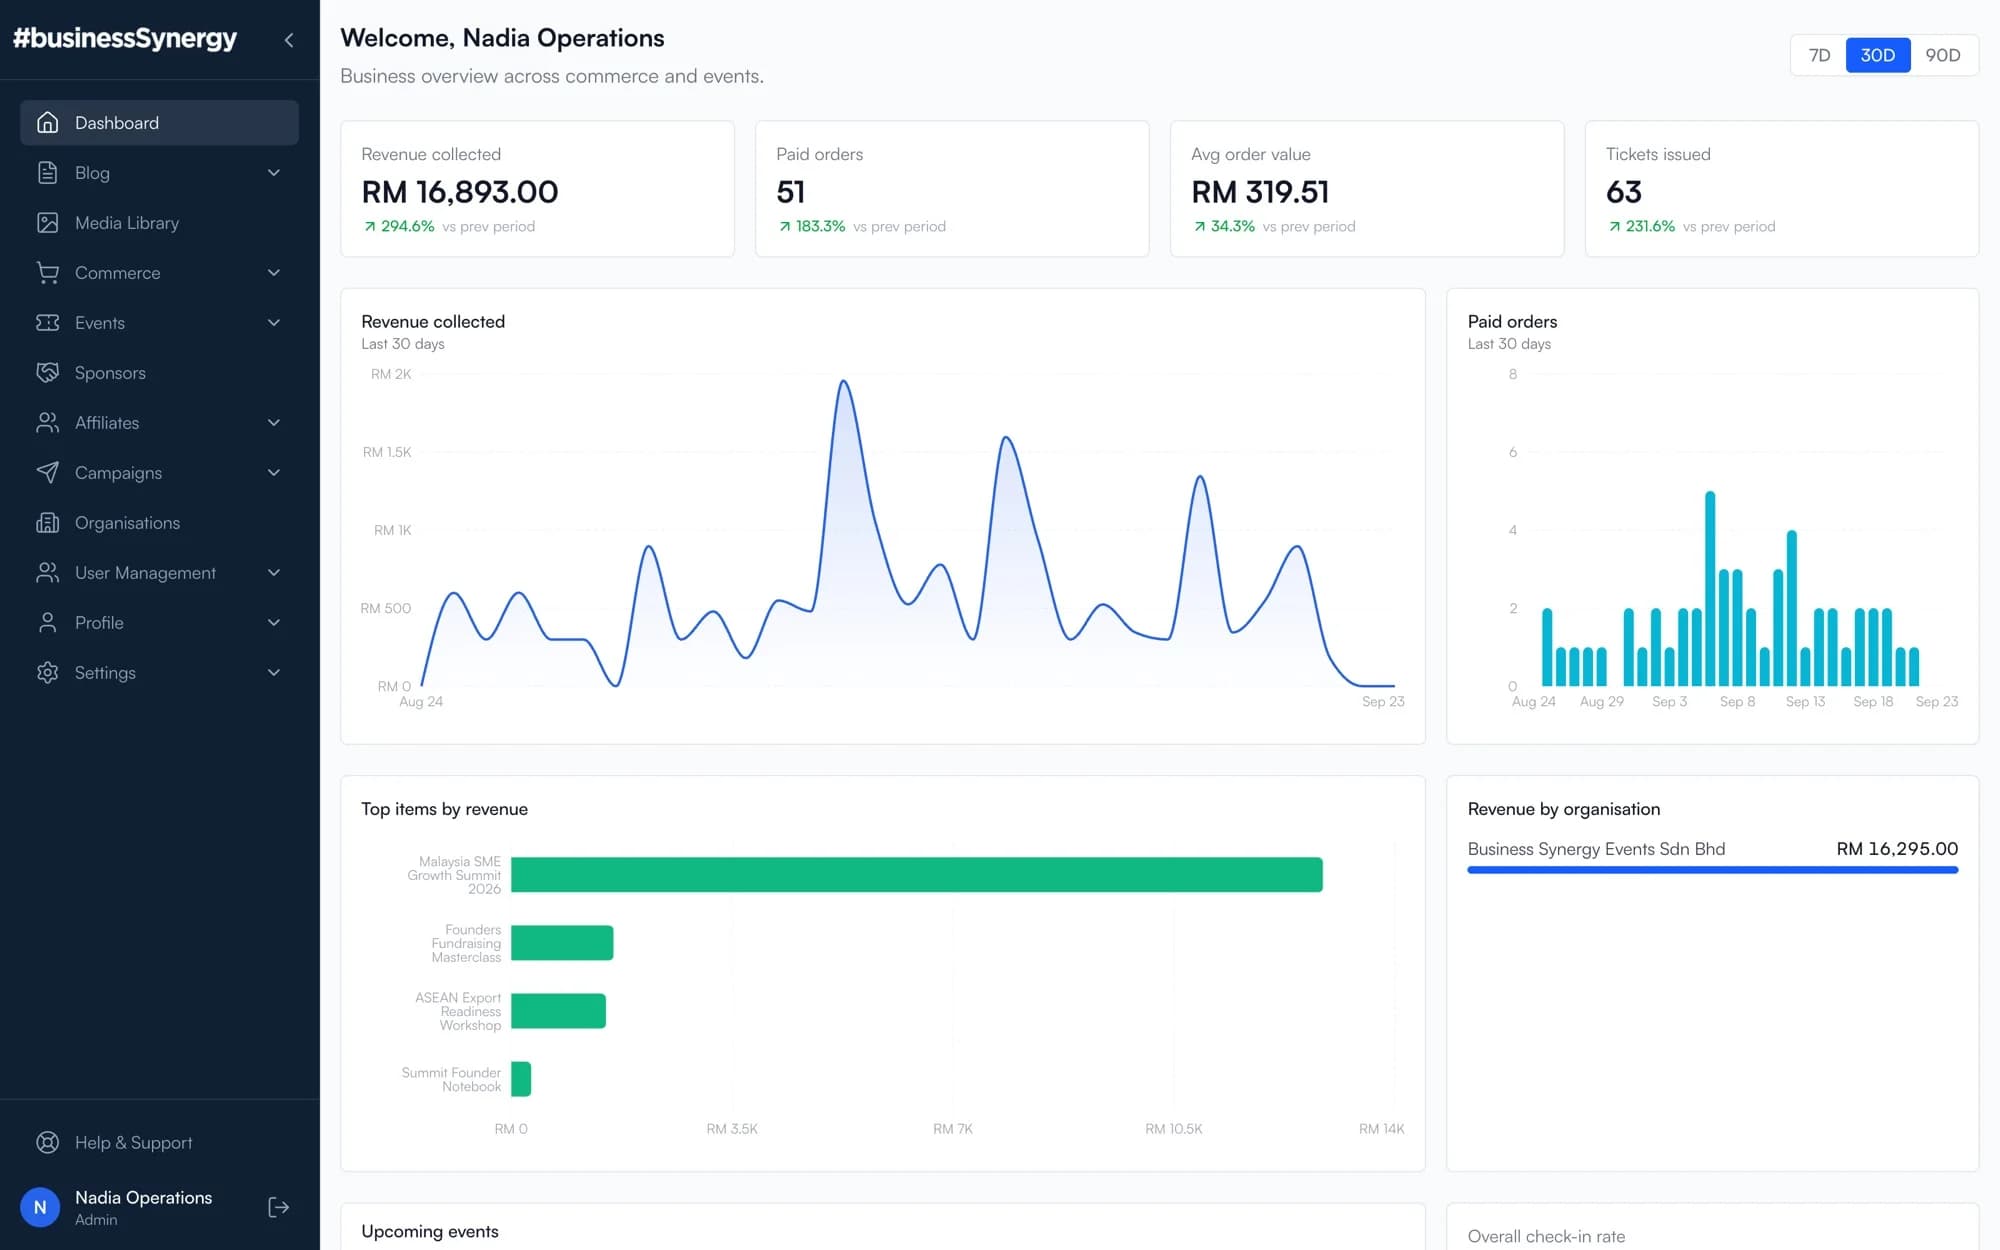Click the Blog document icon

[47, 172]
